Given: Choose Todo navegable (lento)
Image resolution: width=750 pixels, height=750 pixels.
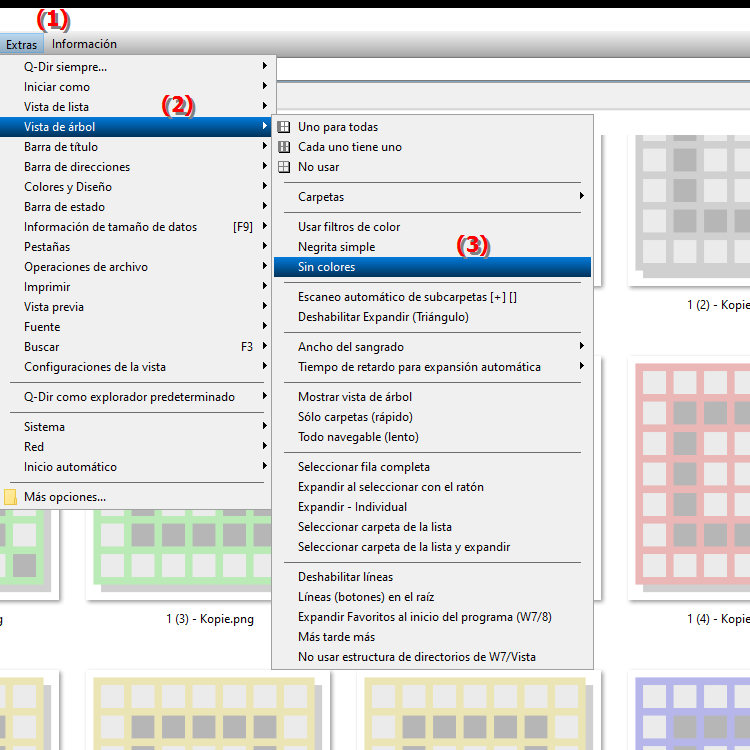Looking at the screenshot, I should click(432, 437).
